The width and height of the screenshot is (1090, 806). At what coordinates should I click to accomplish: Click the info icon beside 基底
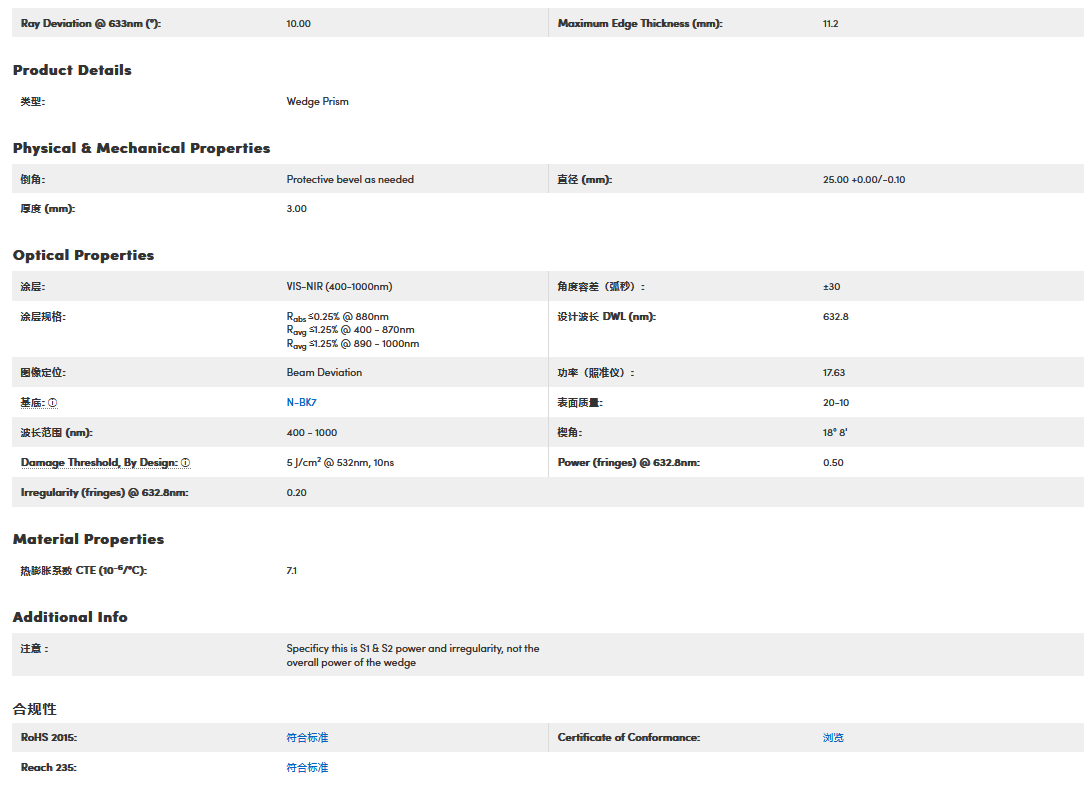click(53, 403)
